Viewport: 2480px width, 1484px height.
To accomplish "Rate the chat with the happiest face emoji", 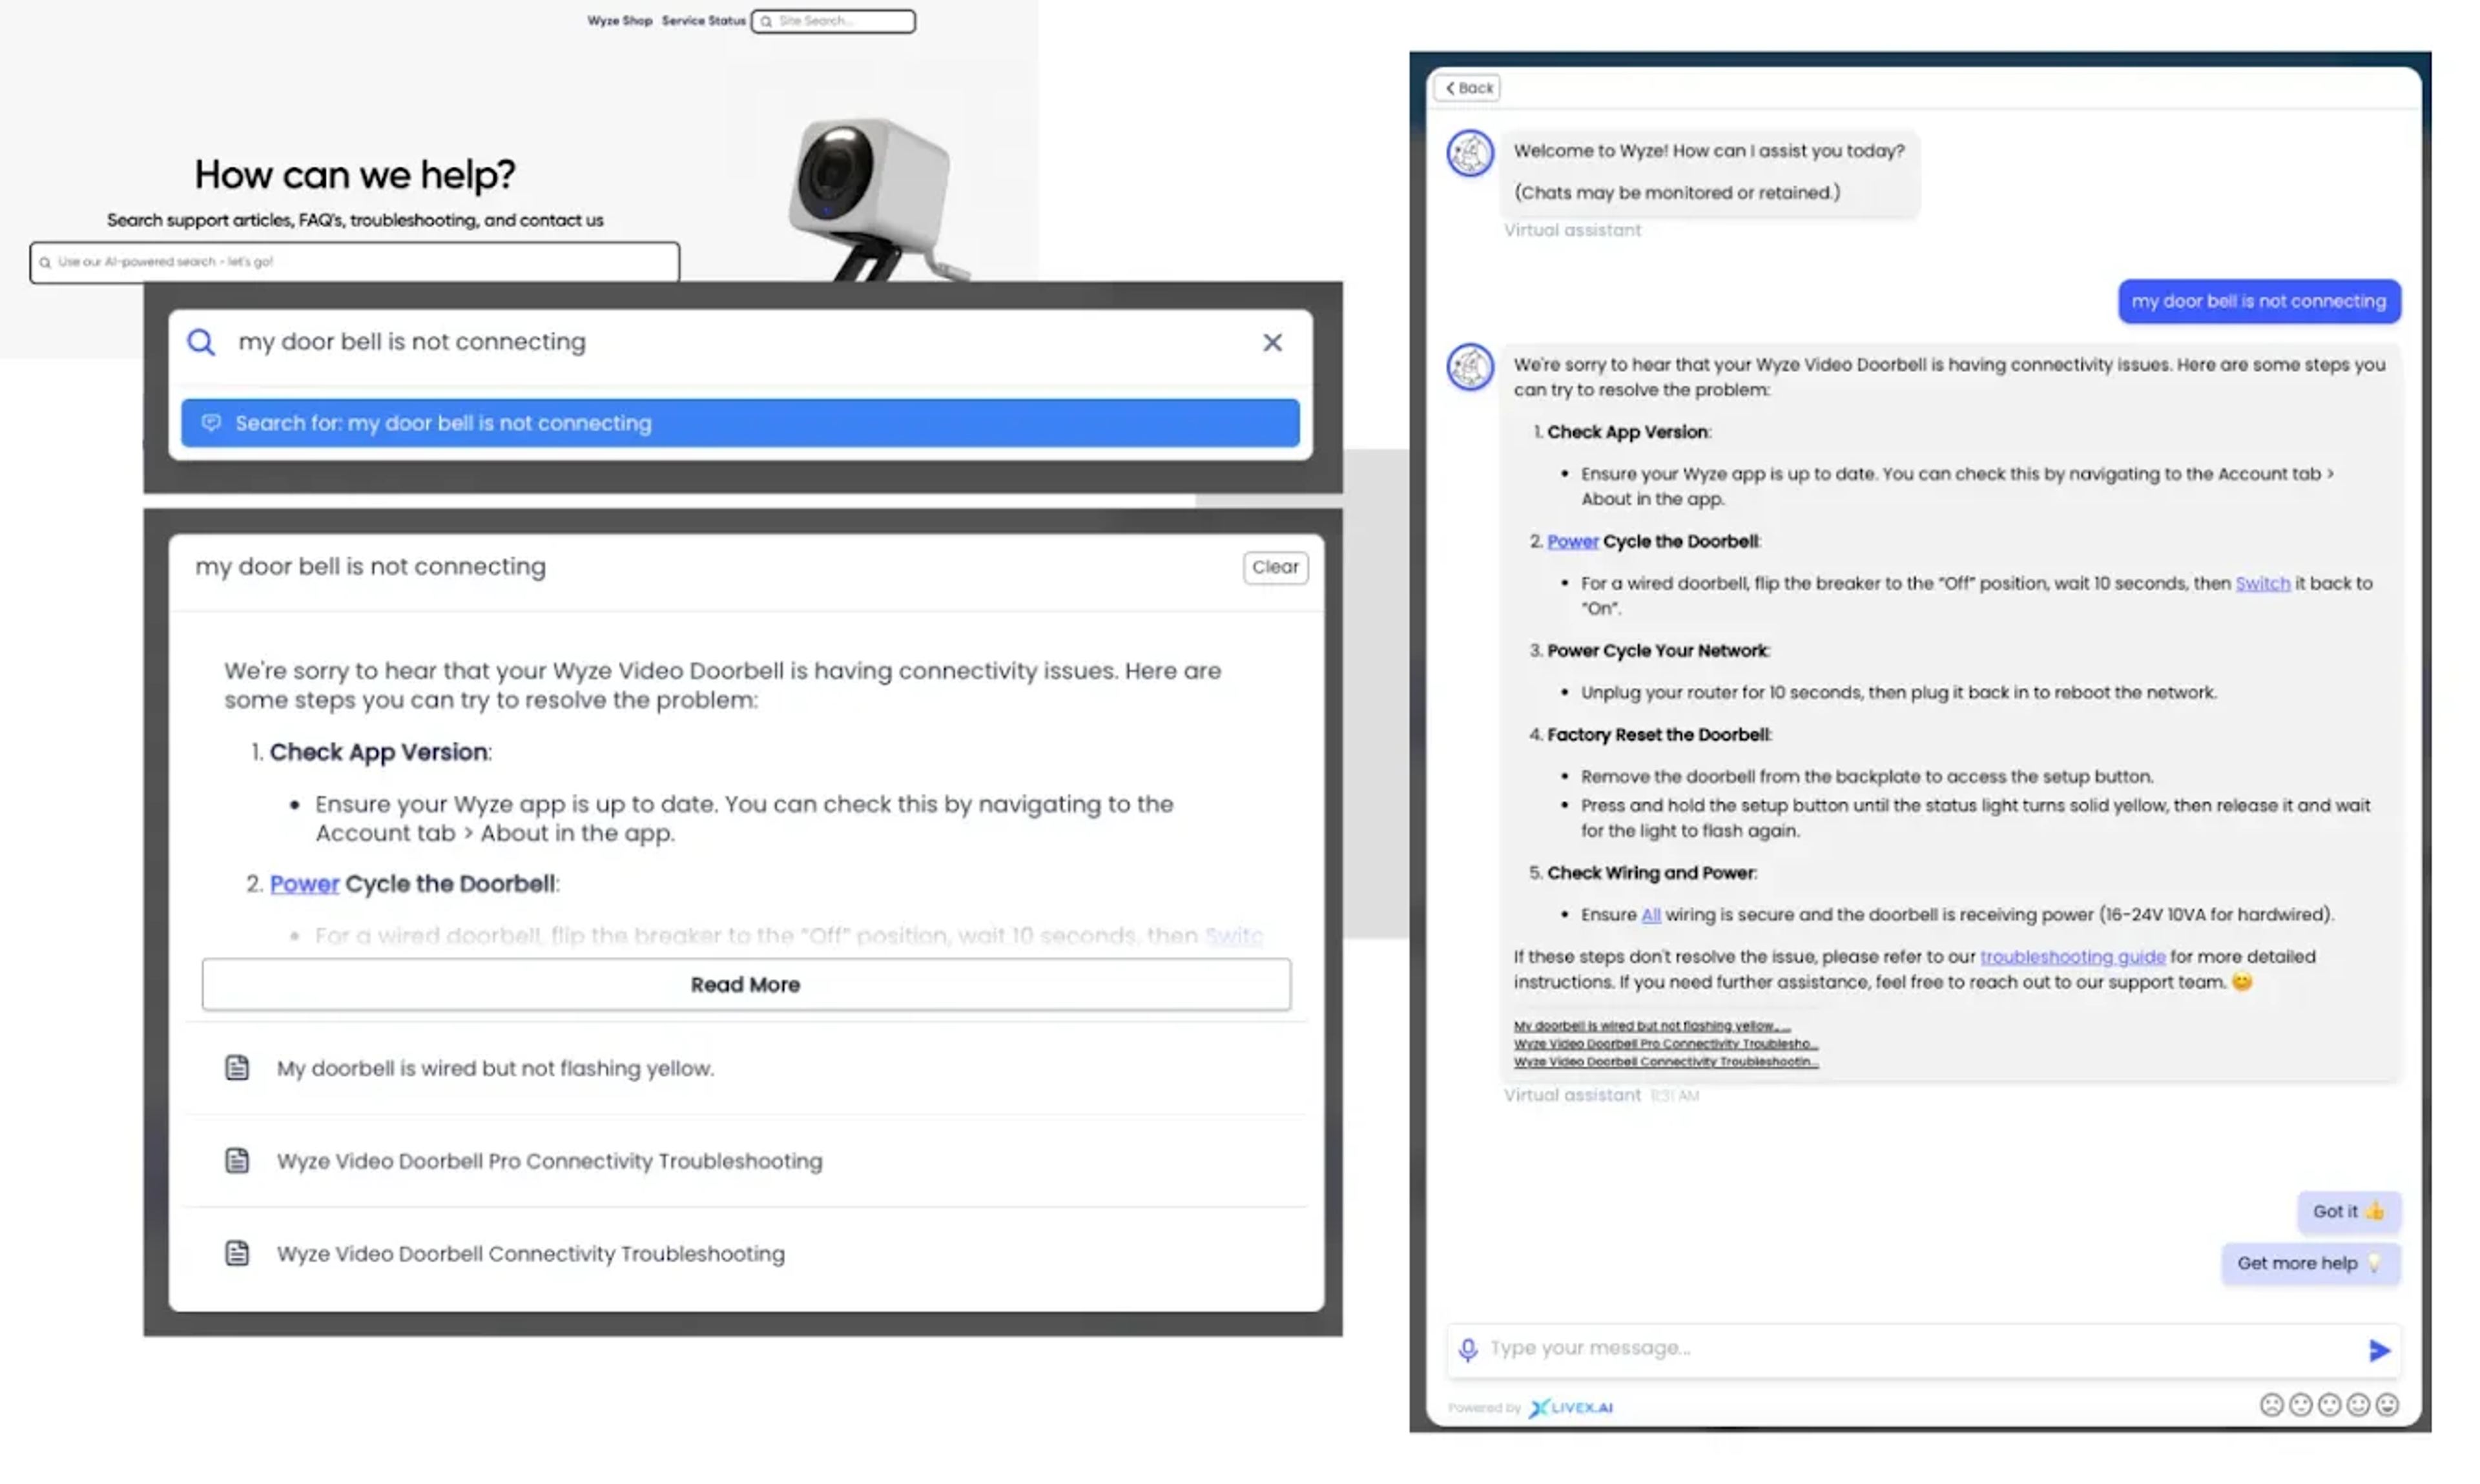I will point(2387,1404).
